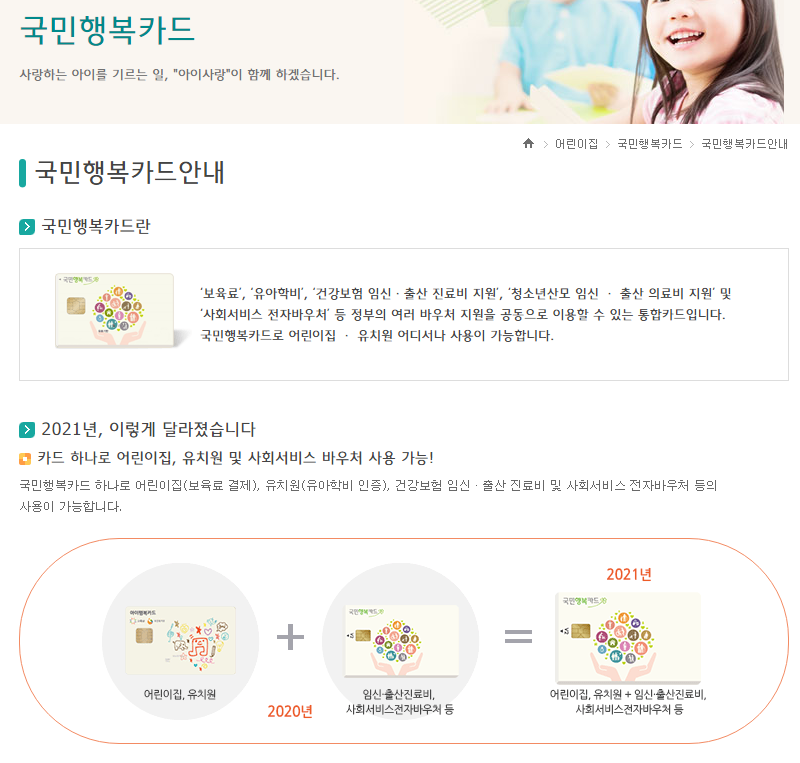
Task: Click the 아이행복카드 card image
Action: coord(181,641)
